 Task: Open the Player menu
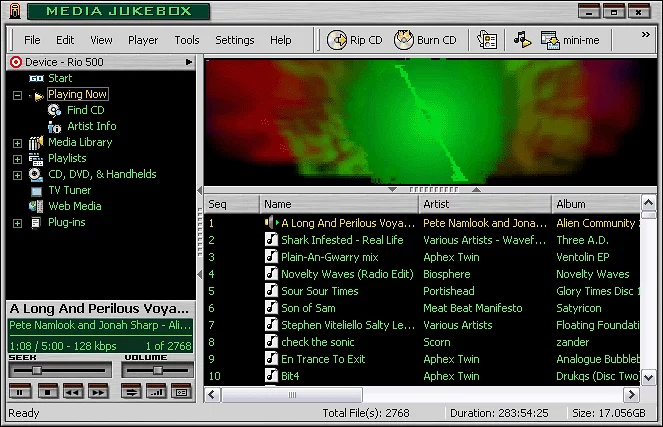click(143, 40)
